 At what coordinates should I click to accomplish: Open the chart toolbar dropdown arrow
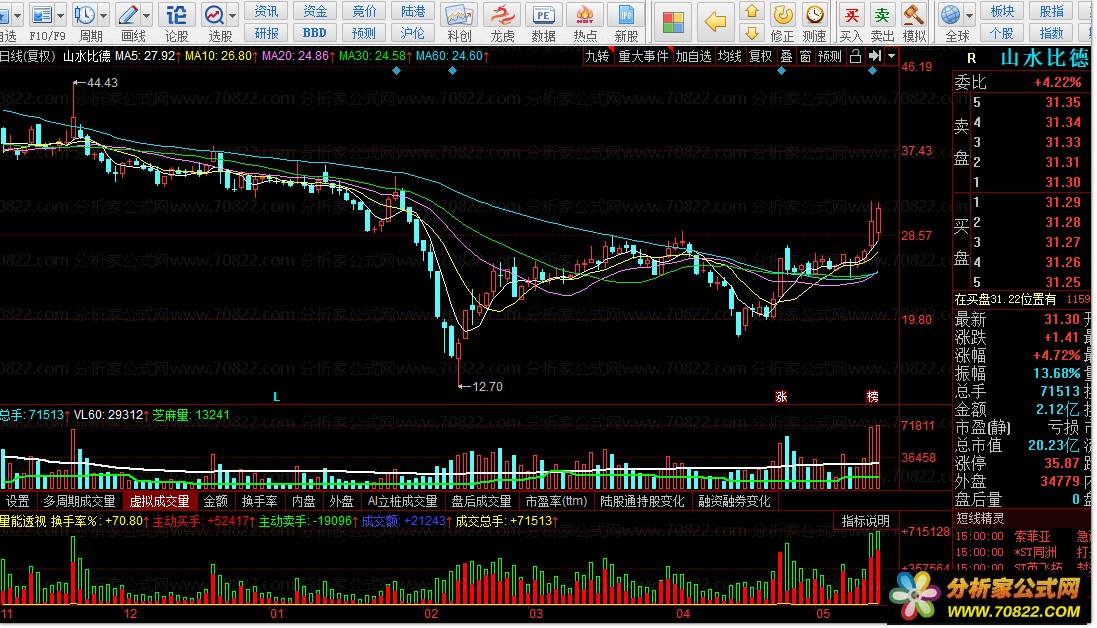coord(891,56)
